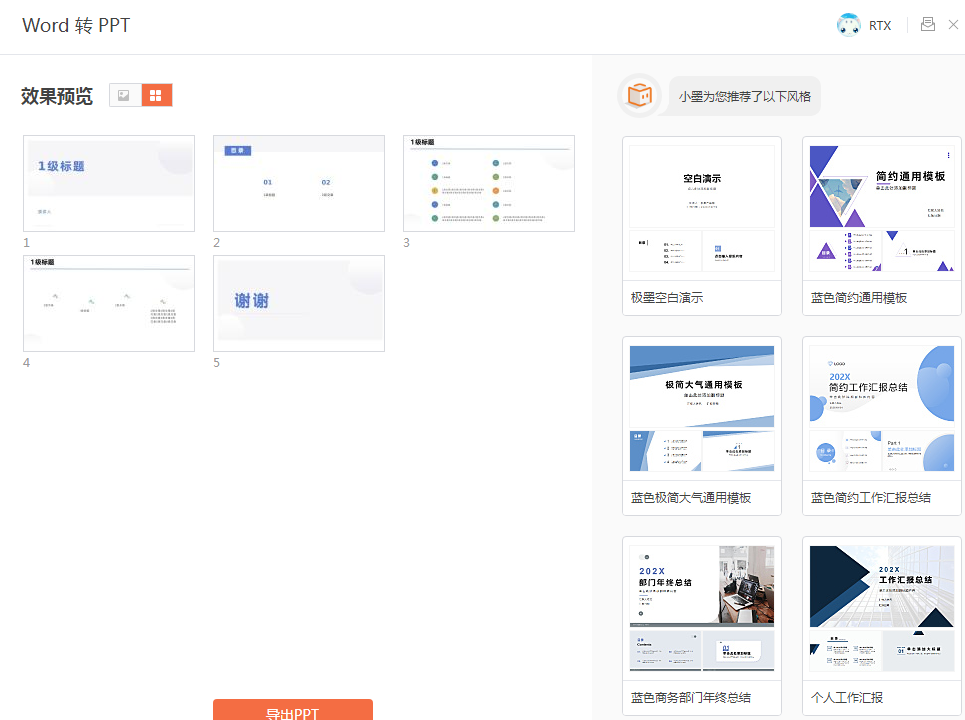Viewport: 965px width, 720px height.
Task: Close the Word 转 PPT window
Action: pyautogui.click(x=955, y=24)
